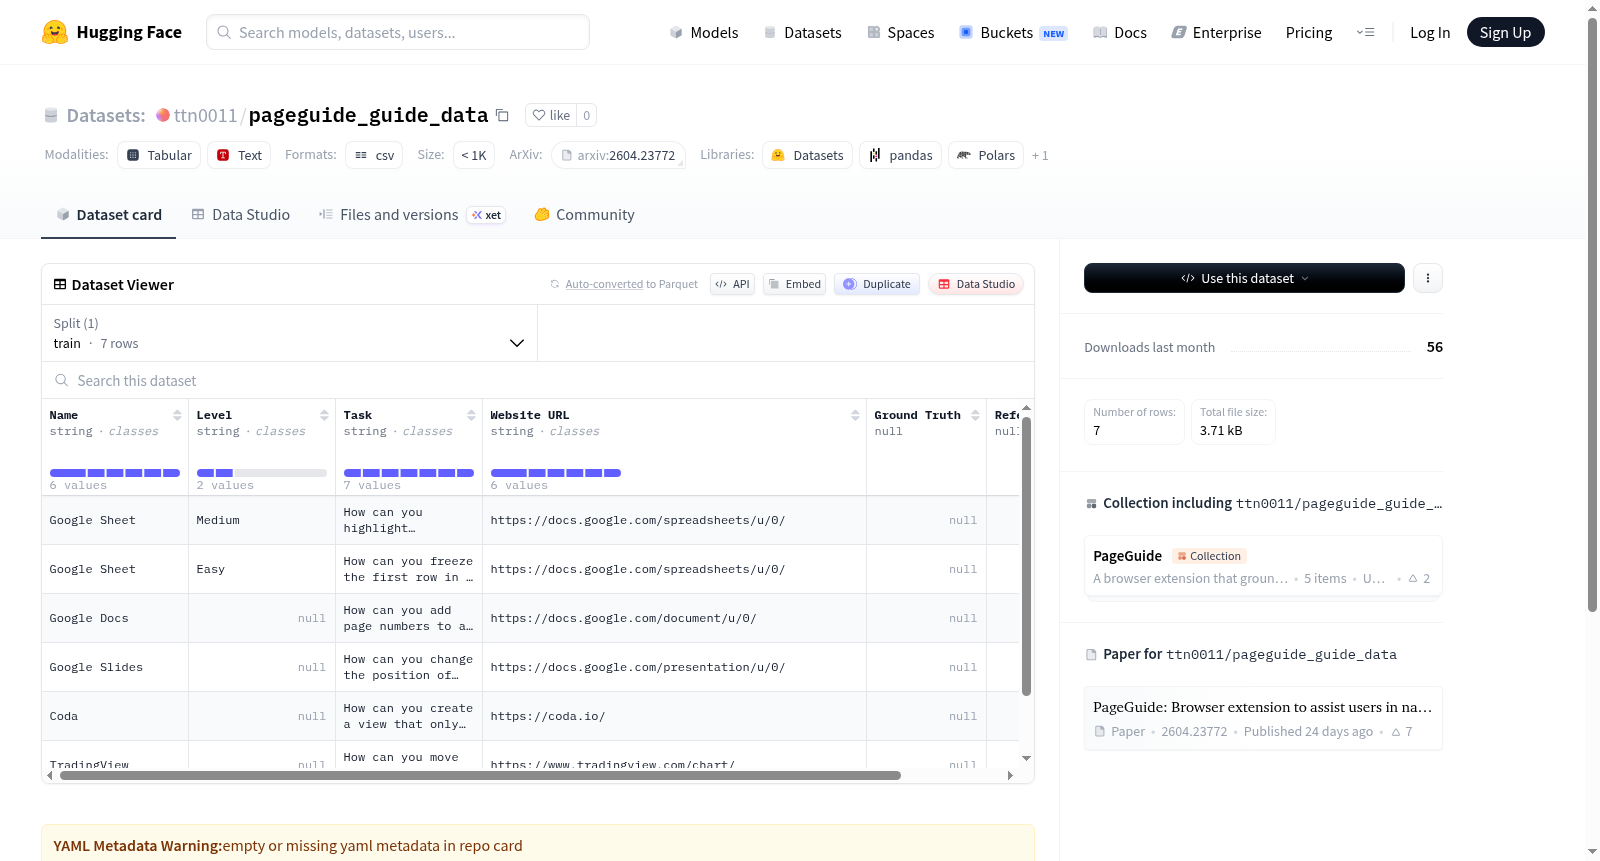This screenshot has width=1600, height=861.
Task: Like the pageguide_guide_data dataset
Action: point(551,115)
